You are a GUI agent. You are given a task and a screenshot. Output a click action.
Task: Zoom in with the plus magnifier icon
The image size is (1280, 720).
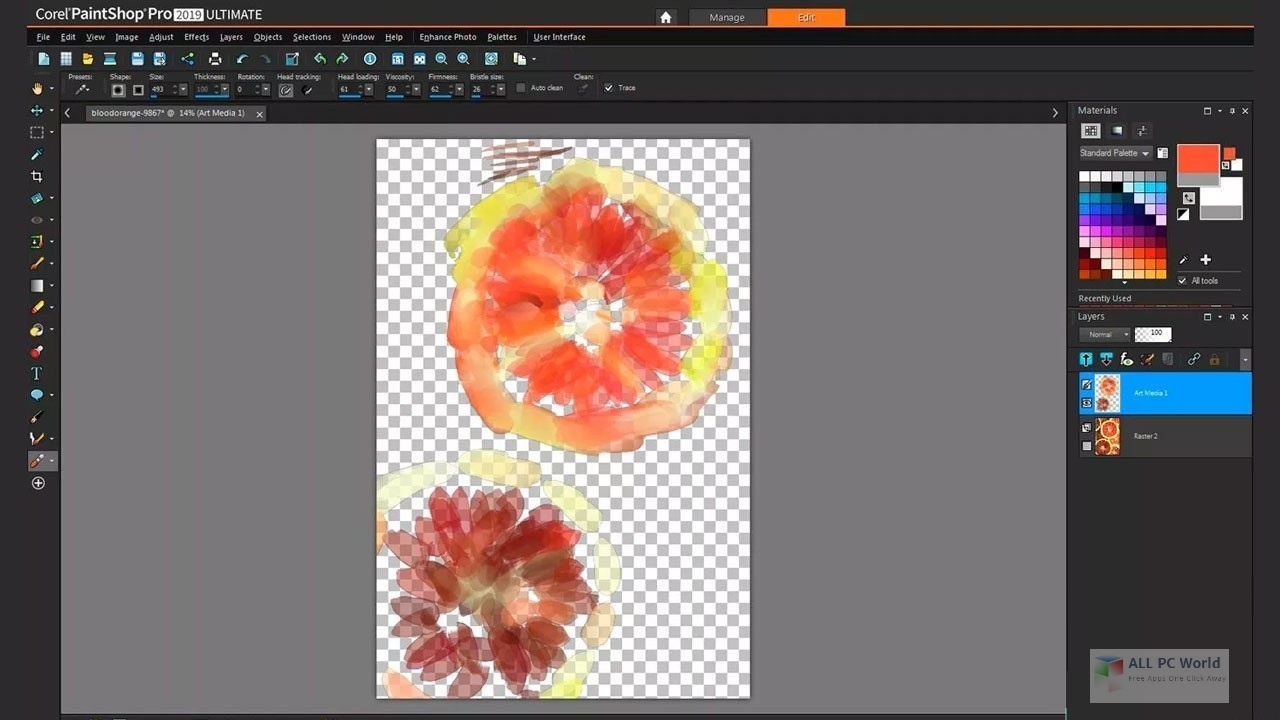463,59
